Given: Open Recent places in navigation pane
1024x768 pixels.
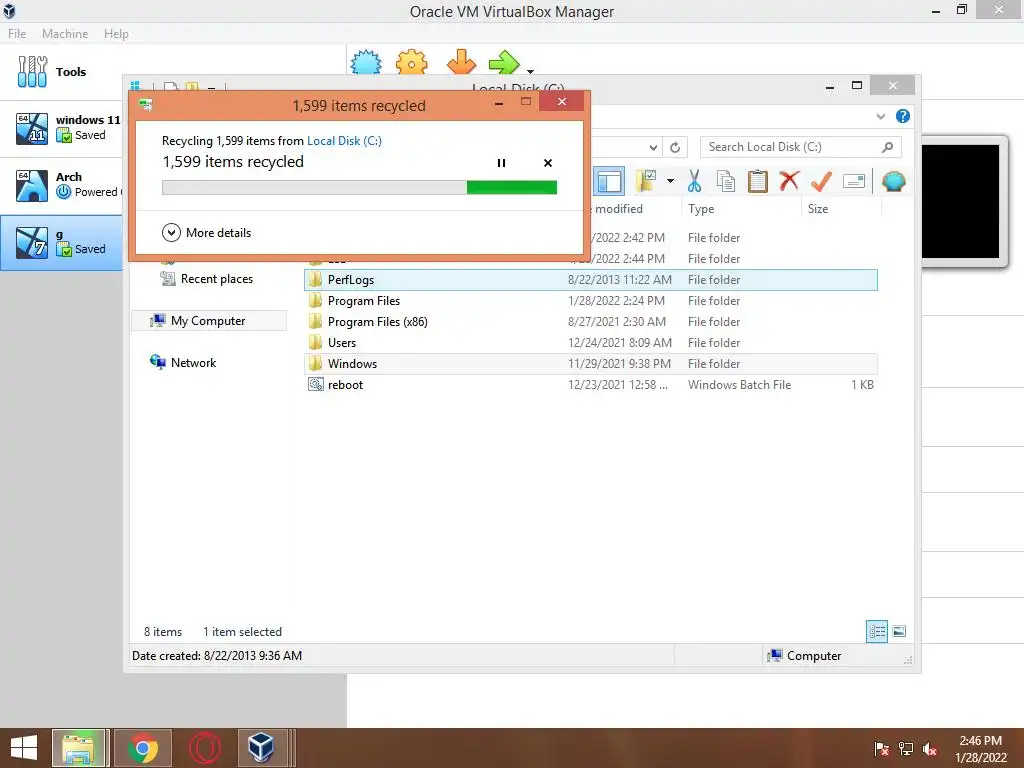Looking at the screenshot, I should 206,279.
